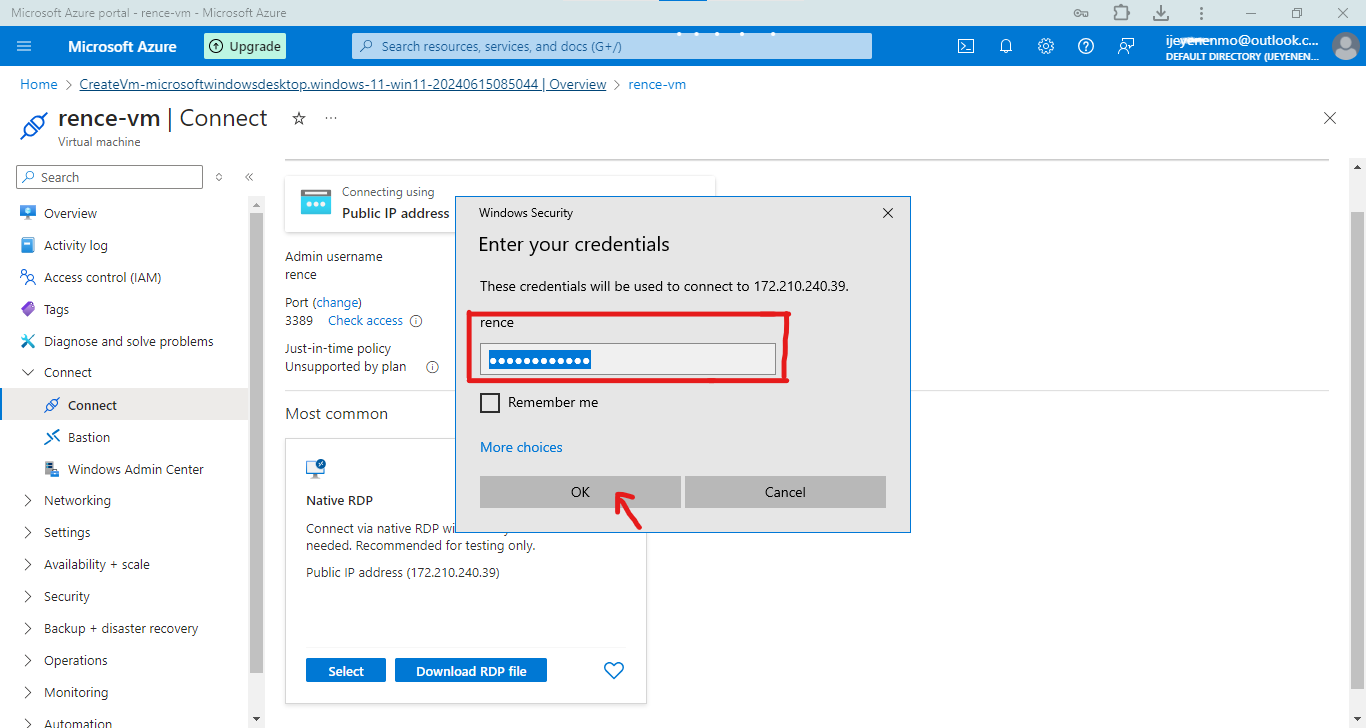Screen dimensions: 1366x728
Task: Click the Public IP address connection selector
Action: [500, 203]
